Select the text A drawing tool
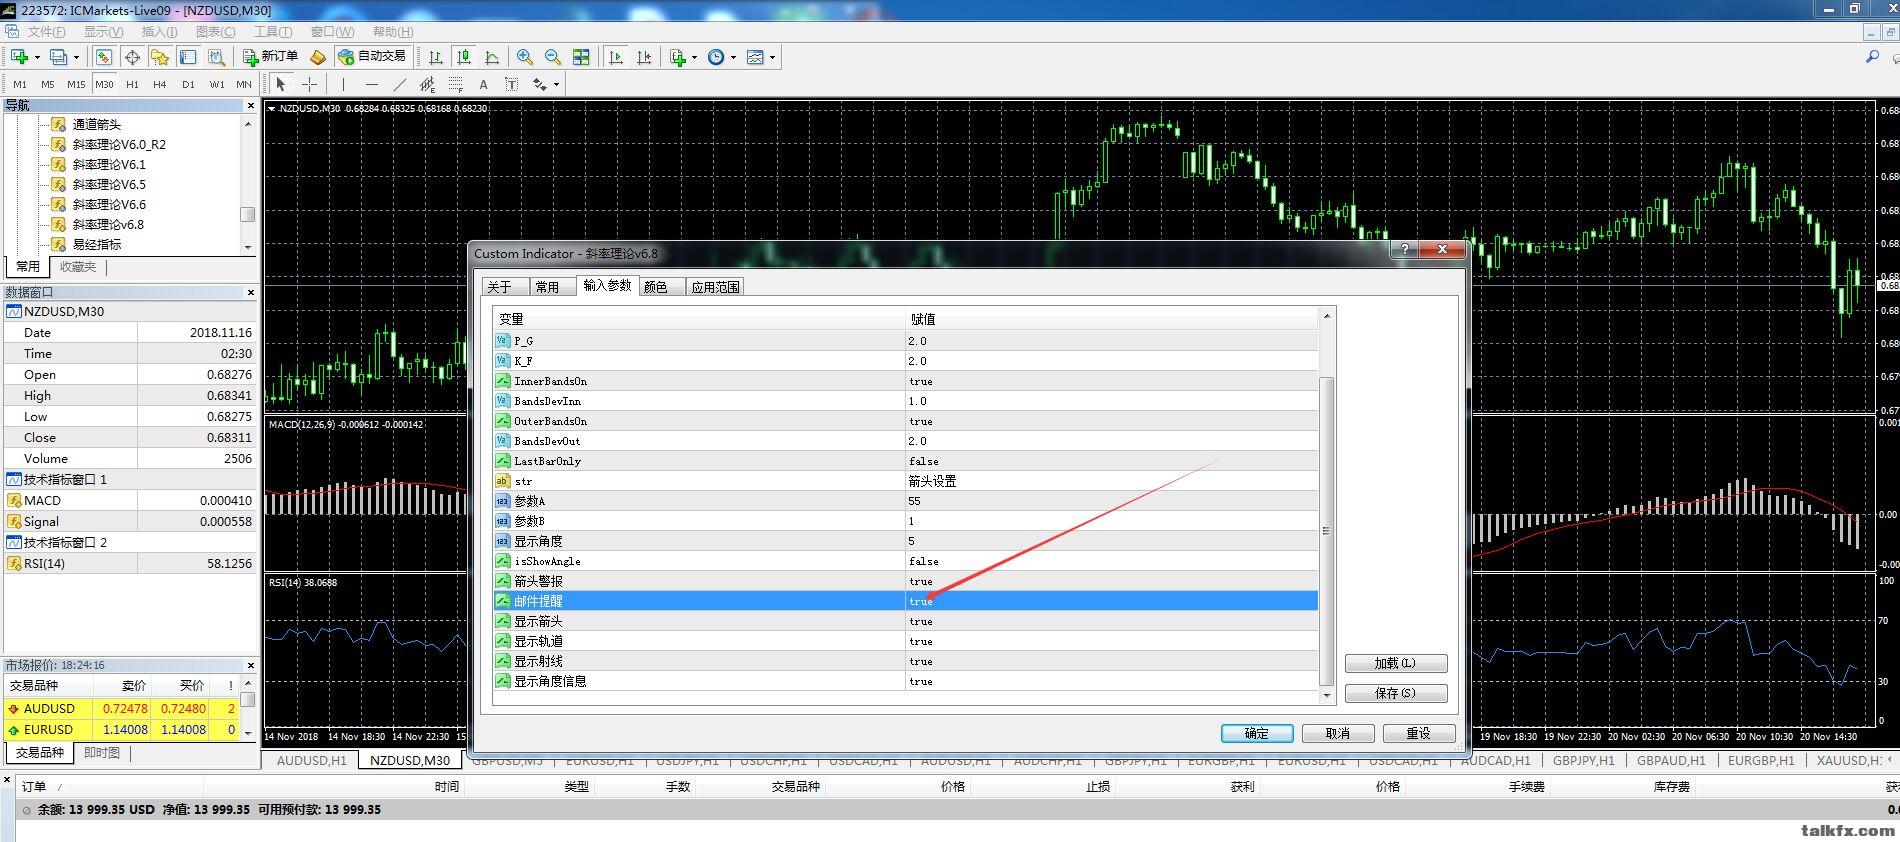Image resolution: width=1900 pixels, height=842 pixels. tap(483, 84)
